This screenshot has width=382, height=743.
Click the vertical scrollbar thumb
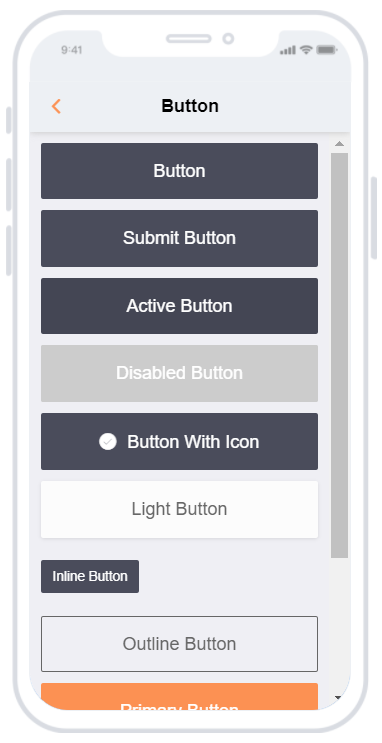(x=339, y=355)
